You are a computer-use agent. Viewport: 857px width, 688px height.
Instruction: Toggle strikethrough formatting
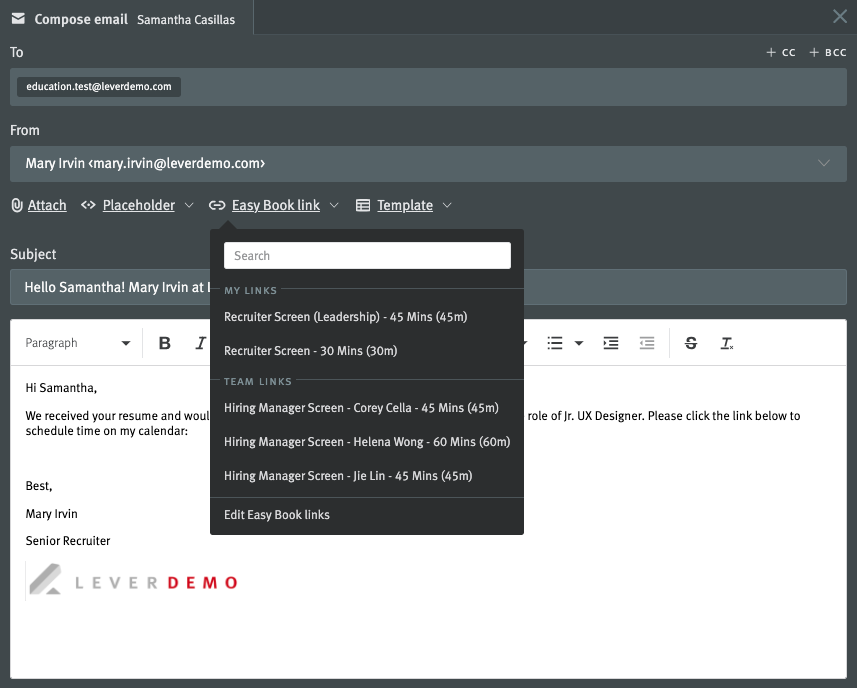coord(691,343)
